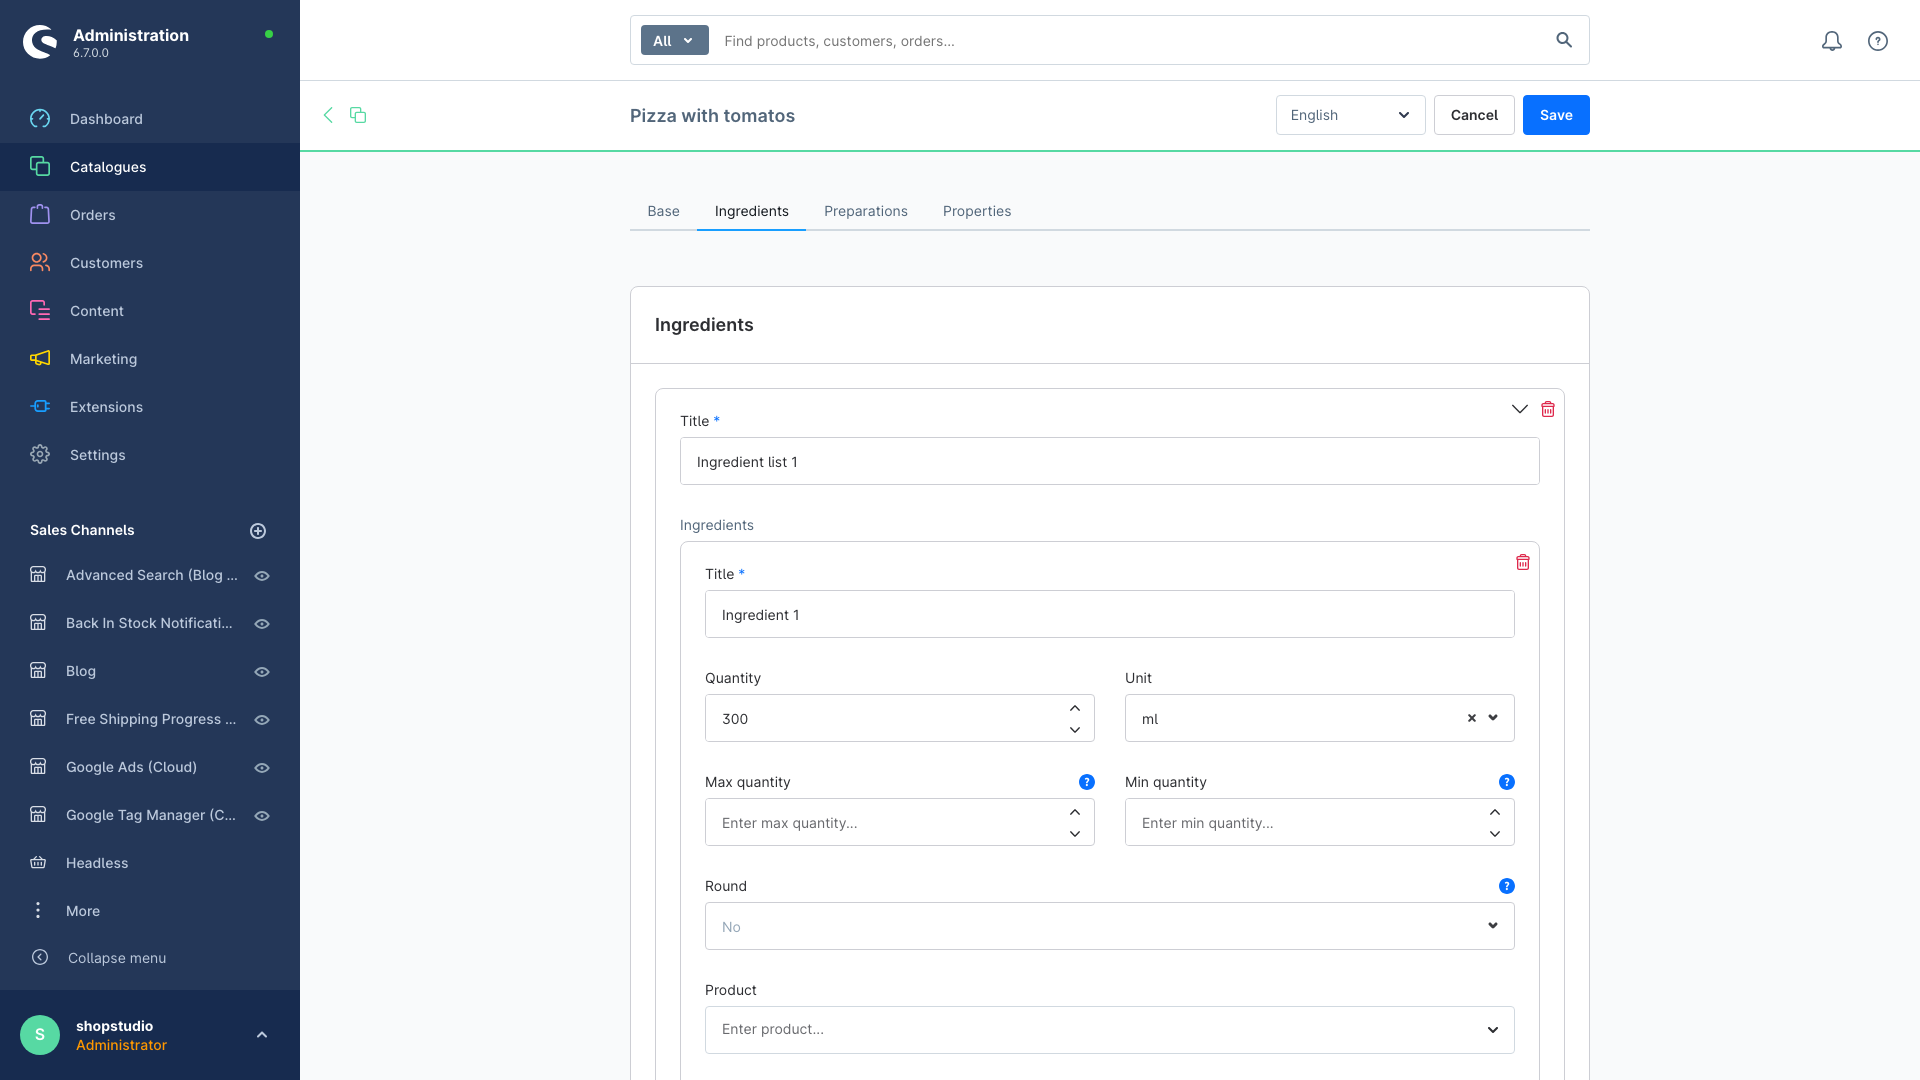The width and height of the screenshot is (1920, 1080).
Task: Click the global search input field
Action: [x=1130, y=41]
